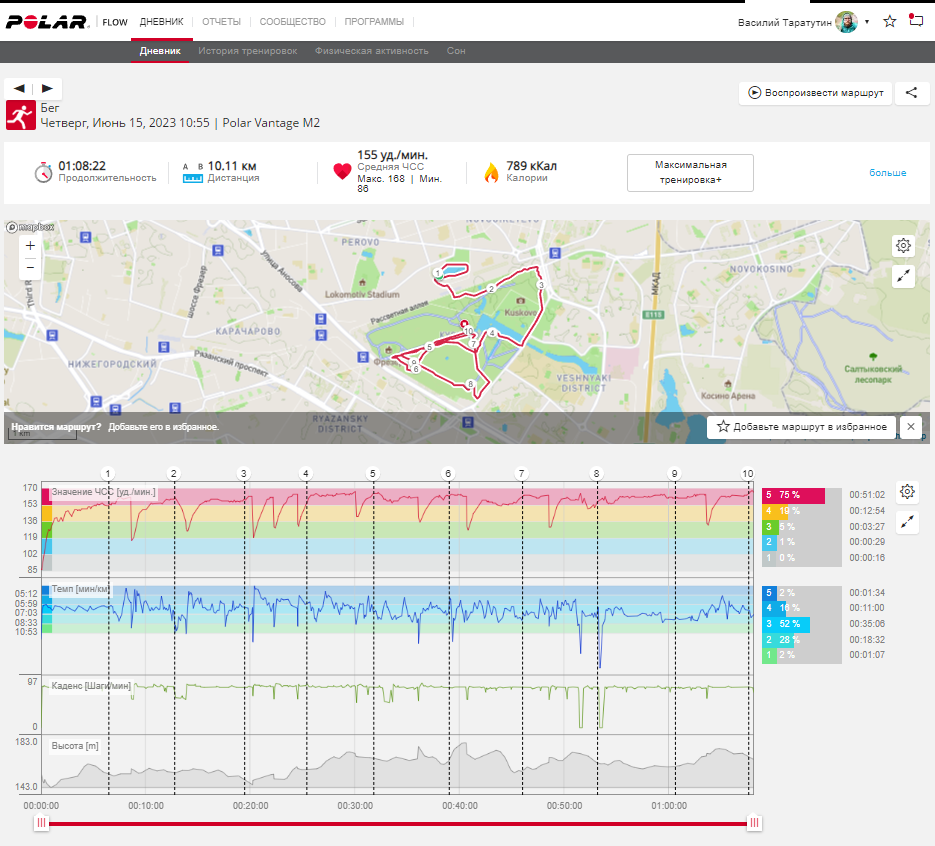
Task: Click the heart rate heart icon
Action: [x=342, y=172]
